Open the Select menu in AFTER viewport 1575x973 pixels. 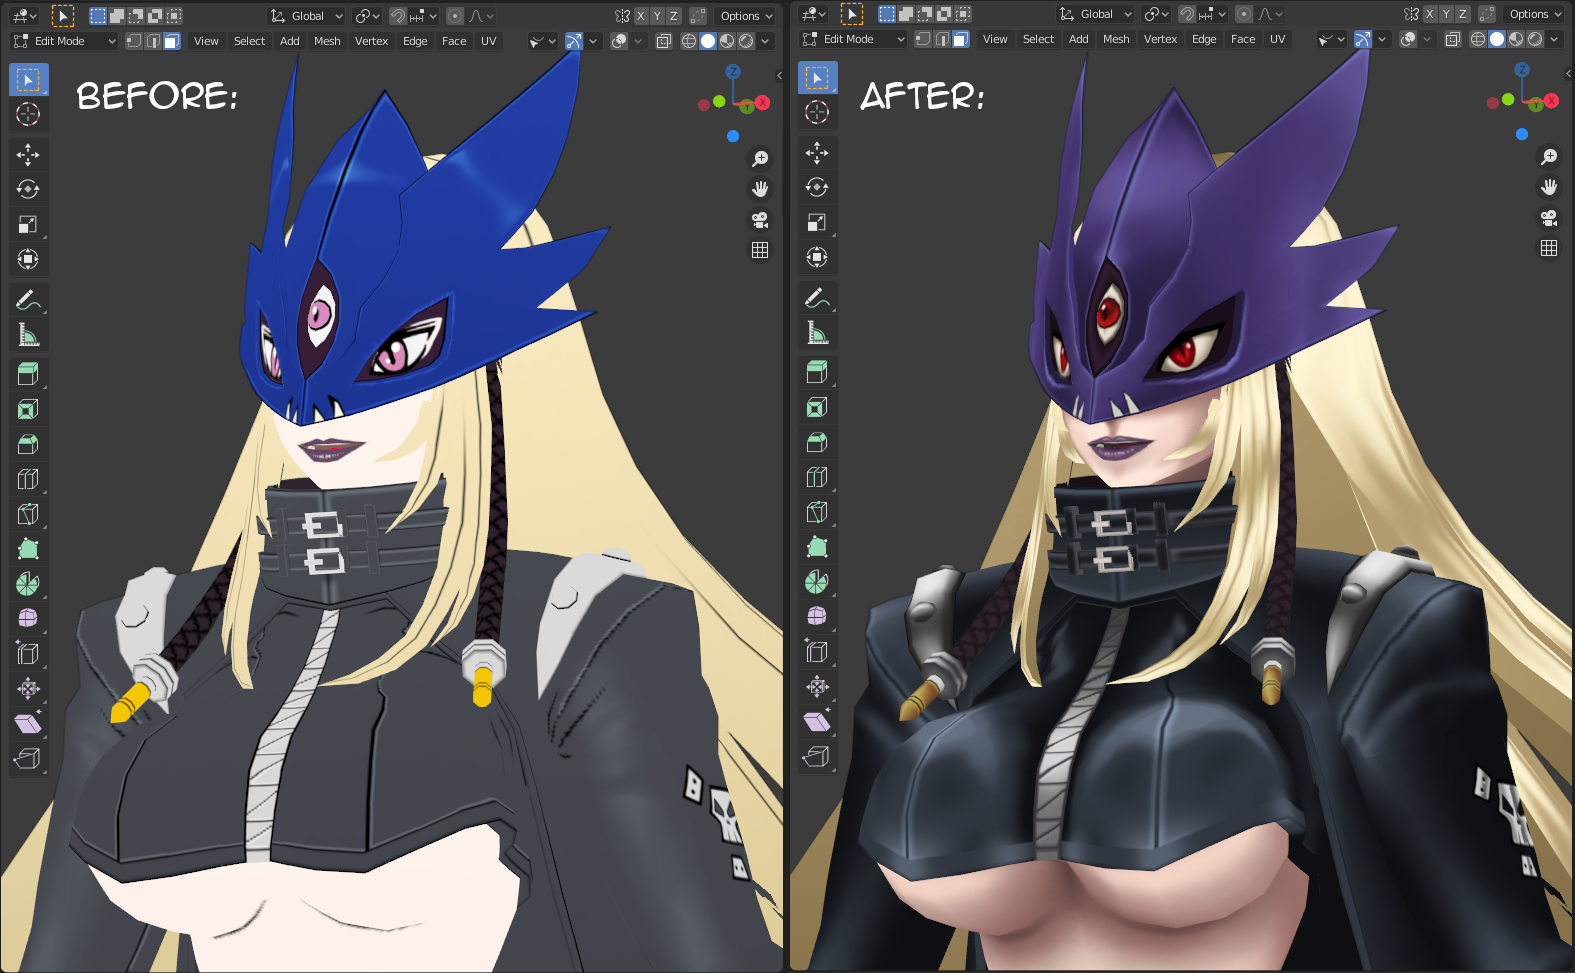point(1038,39)
